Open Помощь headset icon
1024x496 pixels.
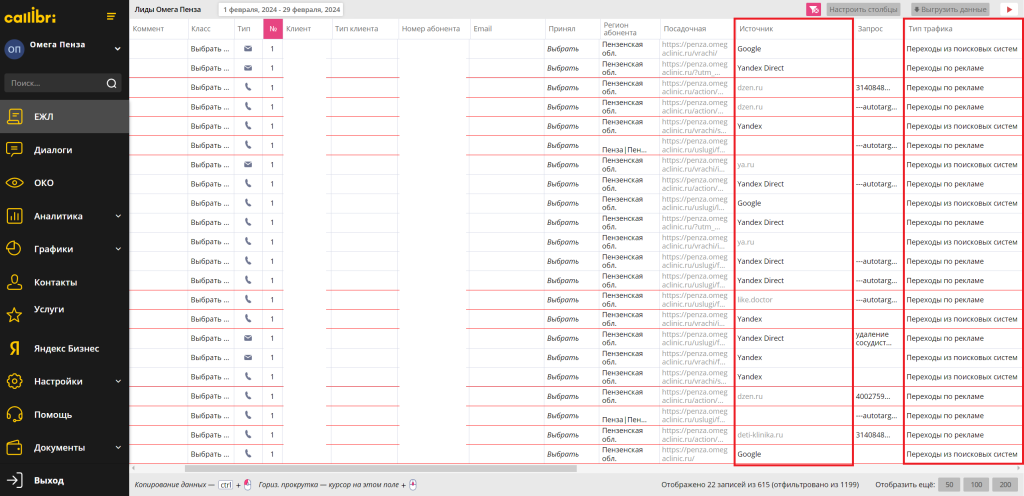[14, 414]
